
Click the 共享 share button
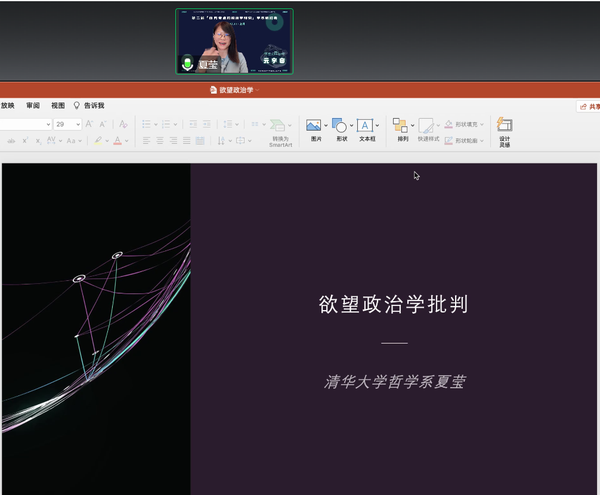pyautogui.click(x=589, y=106)
